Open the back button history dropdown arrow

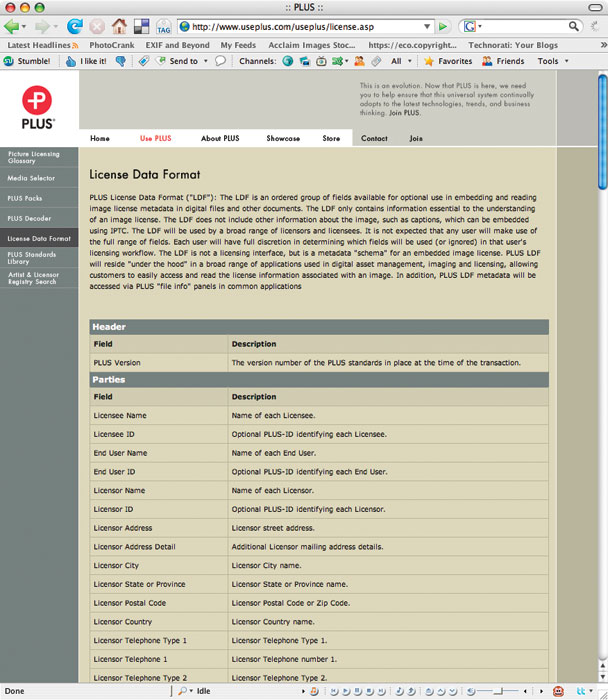tap(24, 27)
